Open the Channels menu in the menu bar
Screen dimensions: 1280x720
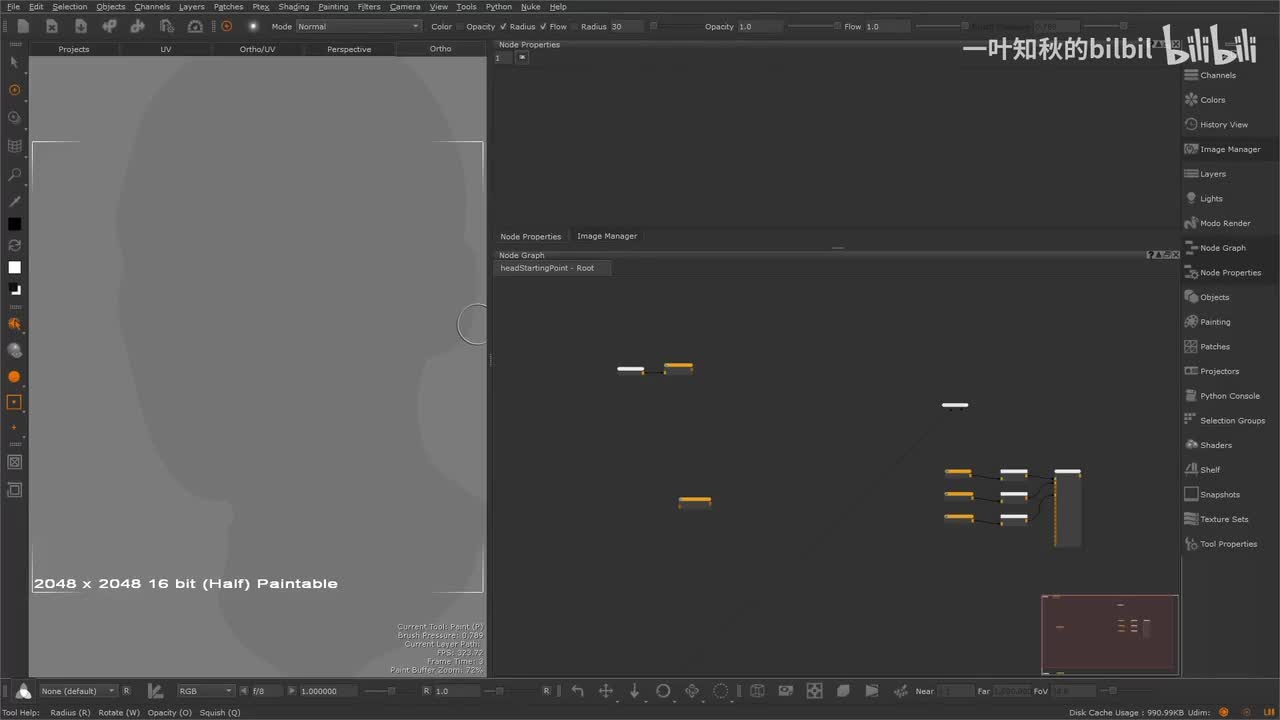(x=152, y=7)
